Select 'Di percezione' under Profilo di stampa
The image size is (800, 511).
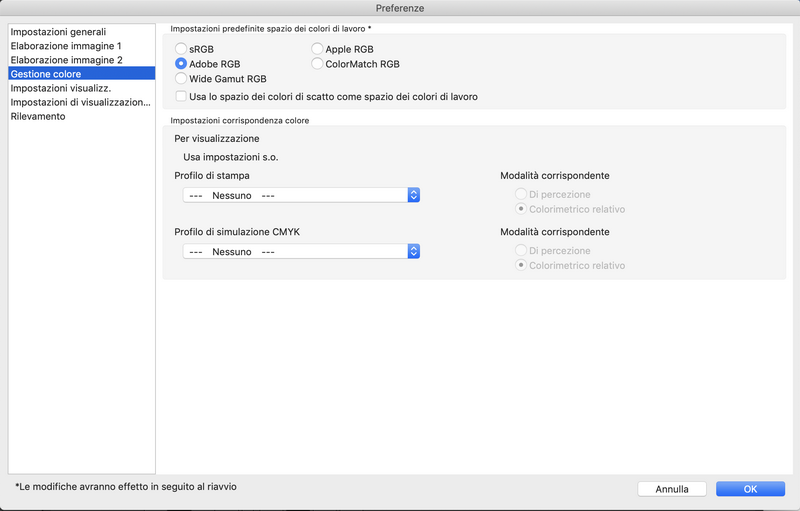click(521, 194)
